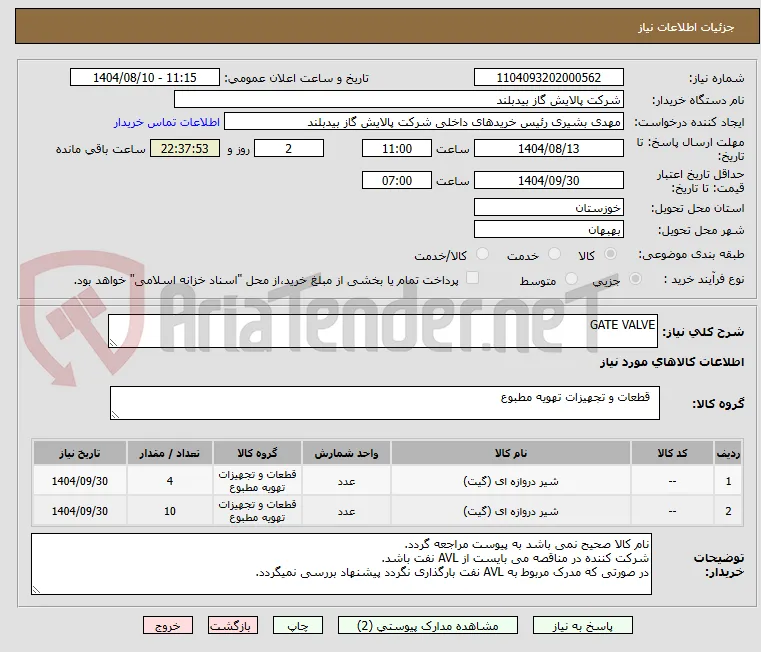Screen dimensions: 761x652
Task: Click the 'ردیف' column header
Action: point(728,453)
